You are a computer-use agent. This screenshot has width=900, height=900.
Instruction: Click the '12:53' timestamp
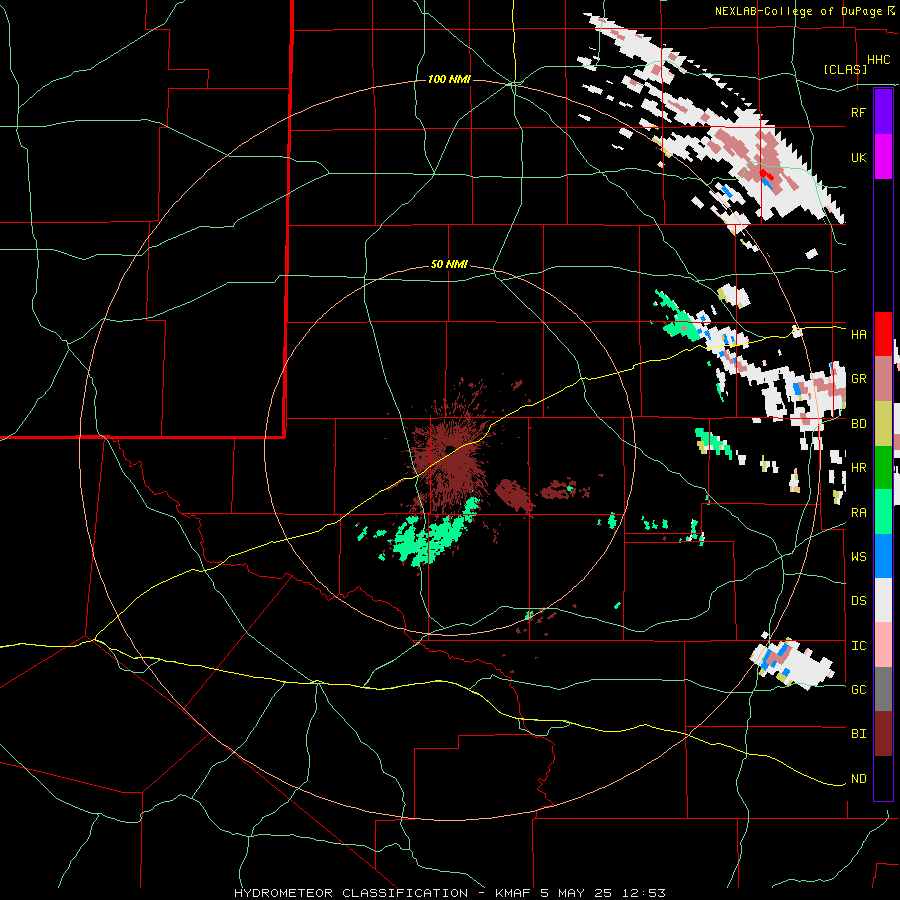coord(644,893)
